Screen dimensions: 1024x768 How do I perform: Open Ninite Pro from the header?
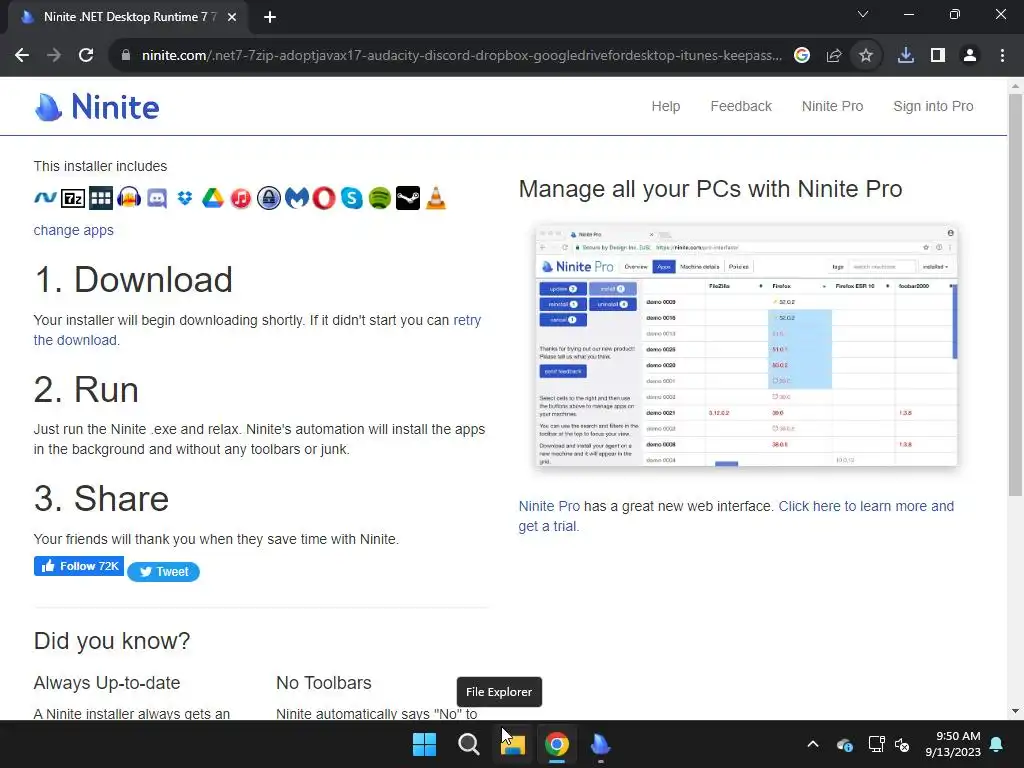point(832,106)
